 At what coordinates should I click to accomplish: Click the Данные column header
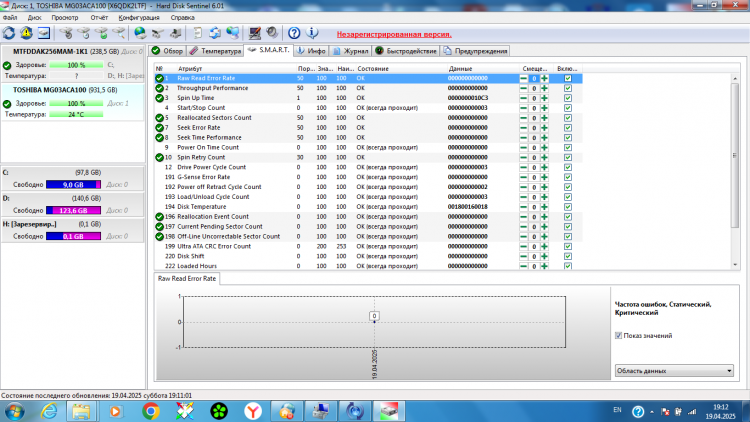[483, 69]
